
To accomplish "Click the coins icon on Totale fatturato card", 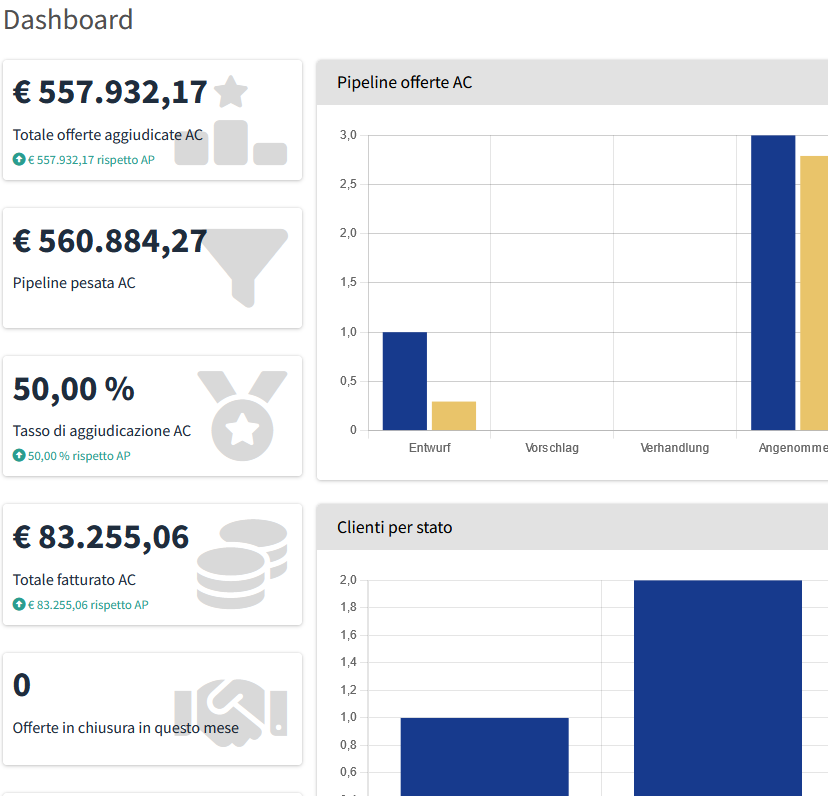I will pos(242,564).
